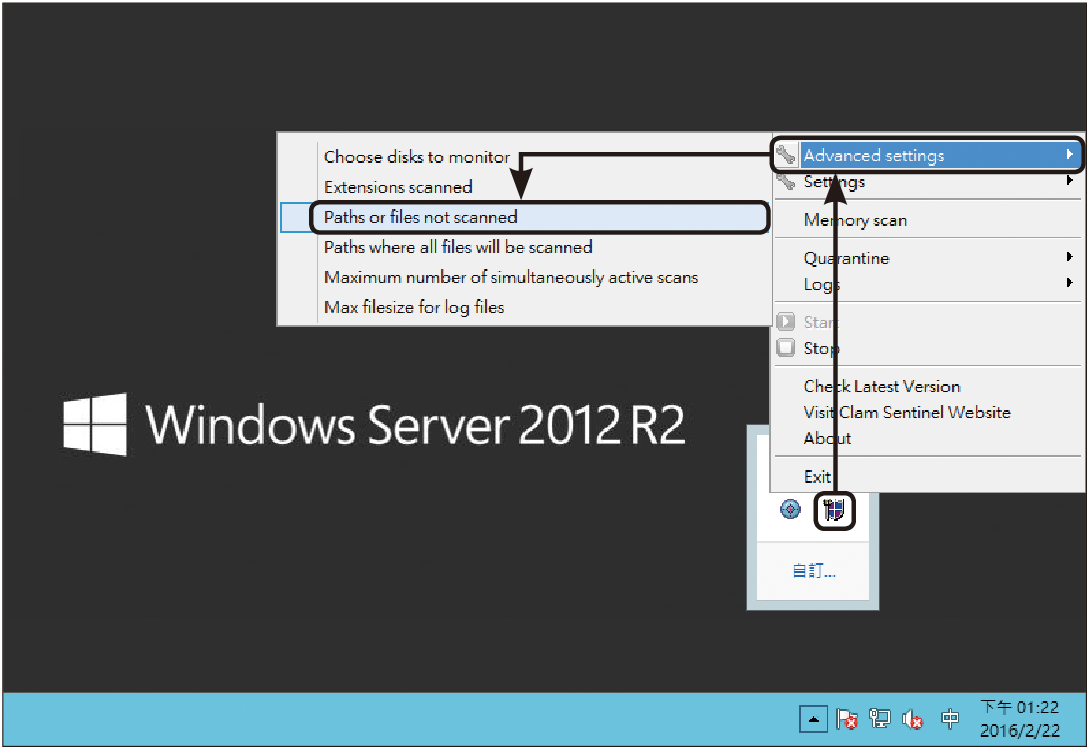Viewport: 1090px width, 750px height.
Task: Open the About entry
Action: tap(928, 438)
